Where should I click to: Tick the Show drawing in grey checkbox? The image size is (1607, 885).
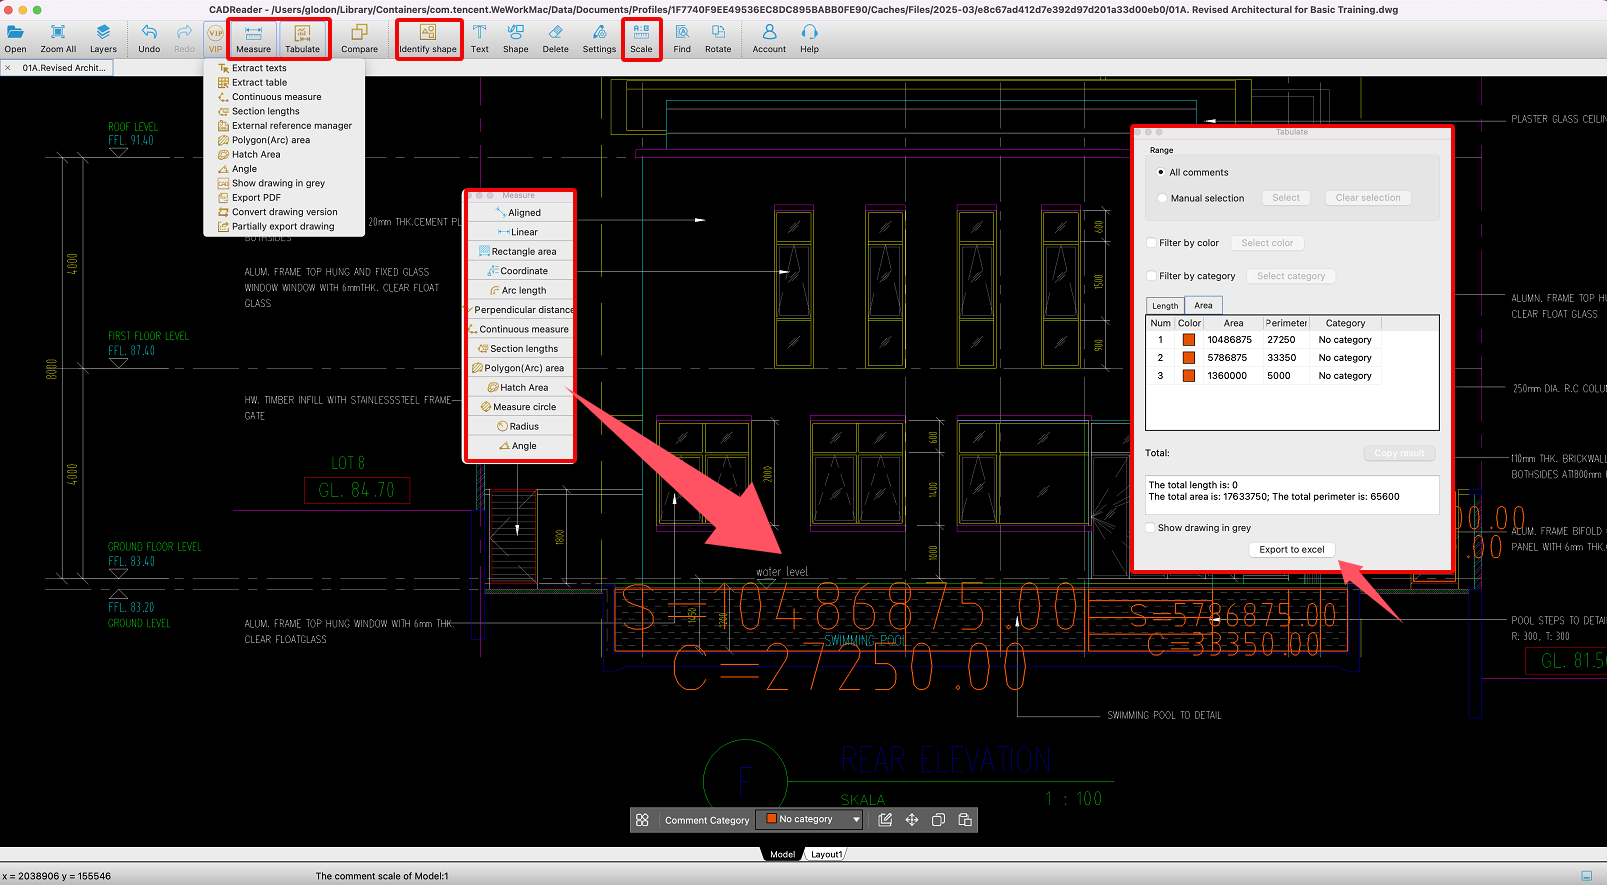pyautogui.click(x=1151, y=528)
